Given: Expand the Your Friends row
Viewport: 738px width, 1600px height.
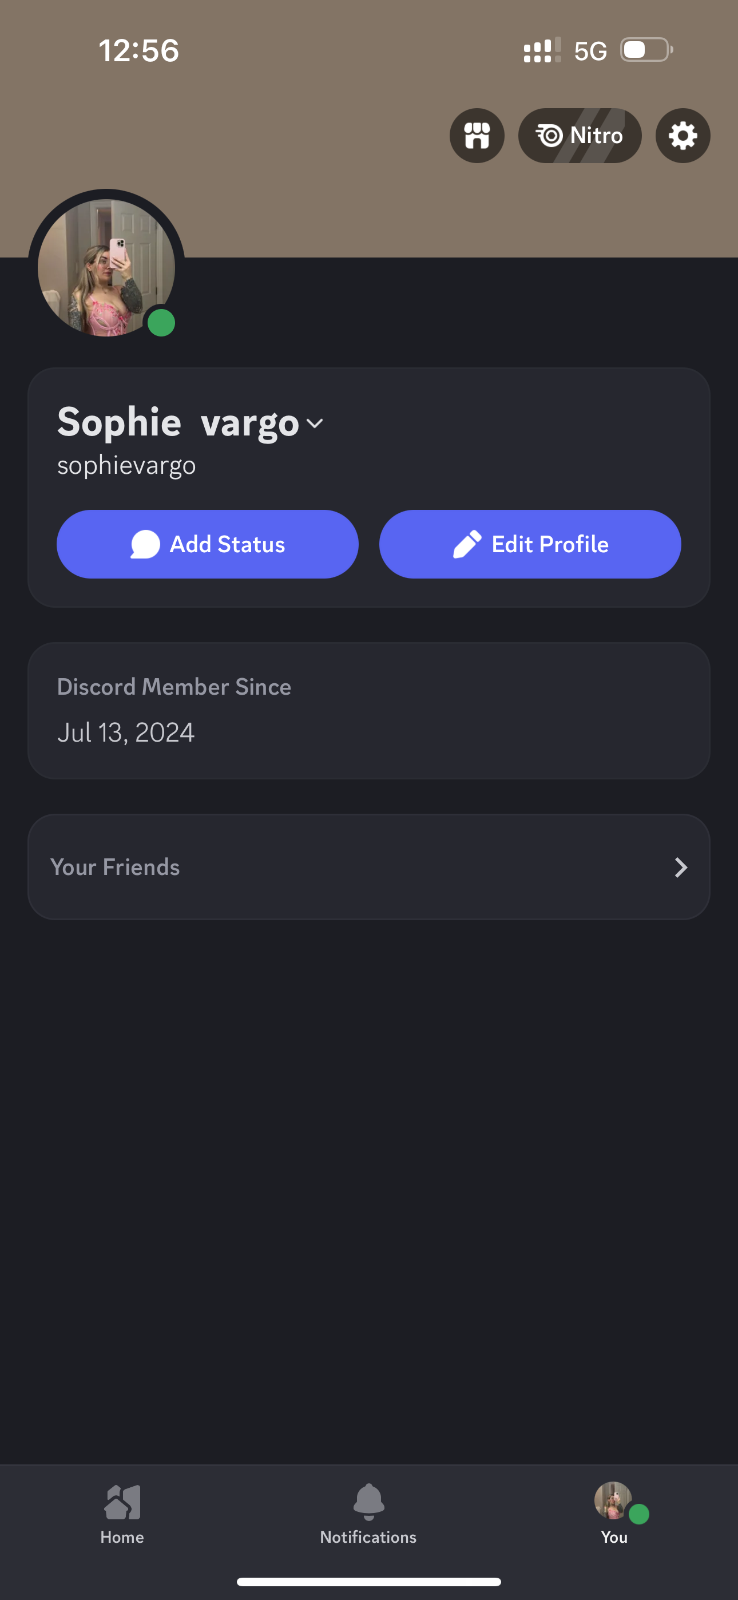Looking at the screenshot, I should pos(368,867).
